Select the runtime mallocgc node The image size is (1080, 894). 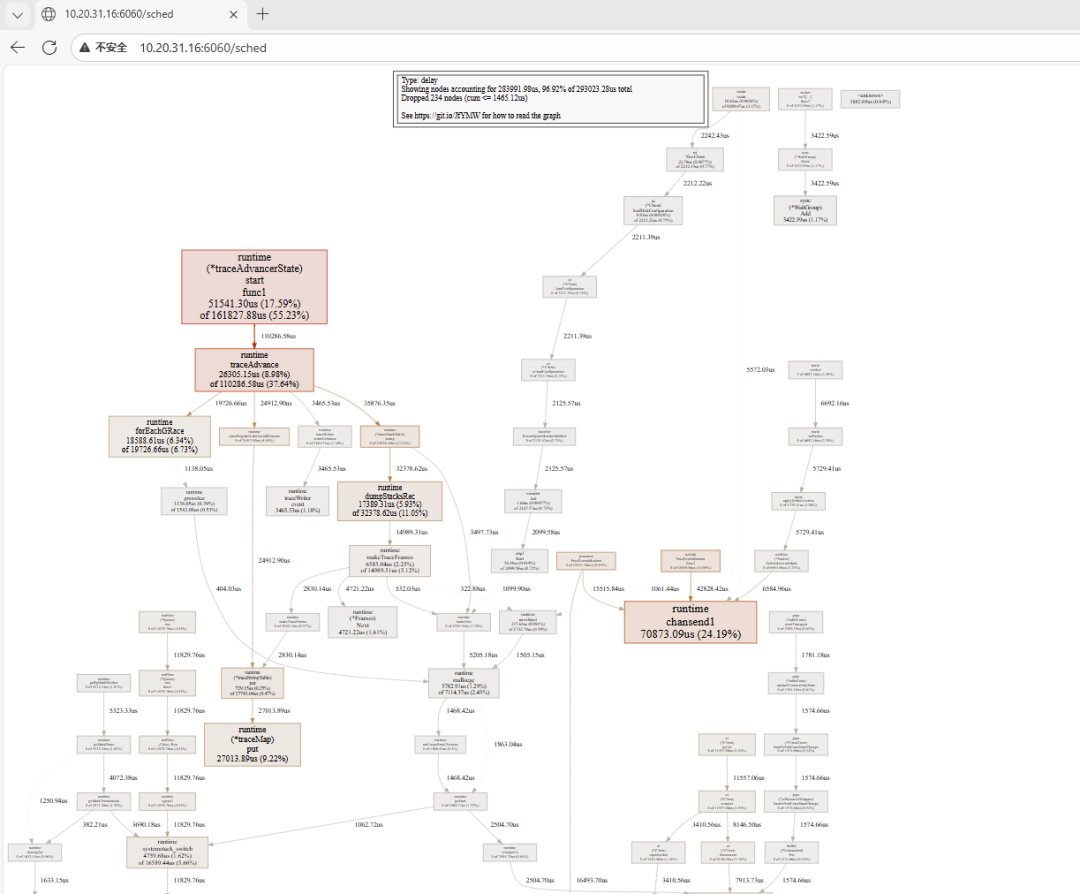(464, 683)
